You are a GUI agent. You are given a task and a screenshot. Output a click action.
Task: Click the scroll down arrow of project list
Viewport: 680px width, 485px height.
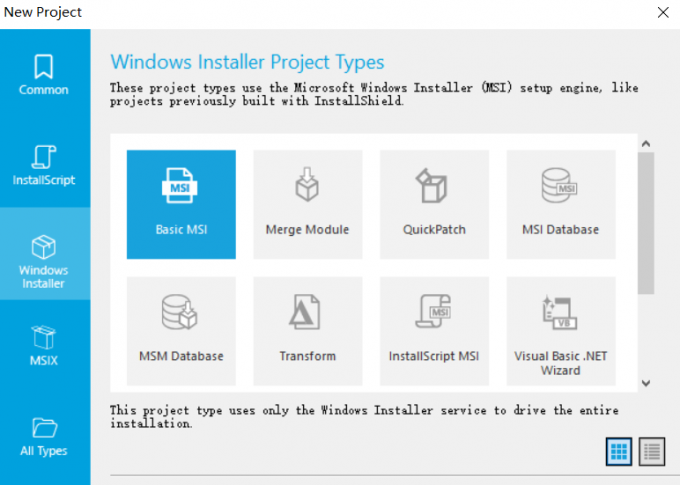(646, 383)
